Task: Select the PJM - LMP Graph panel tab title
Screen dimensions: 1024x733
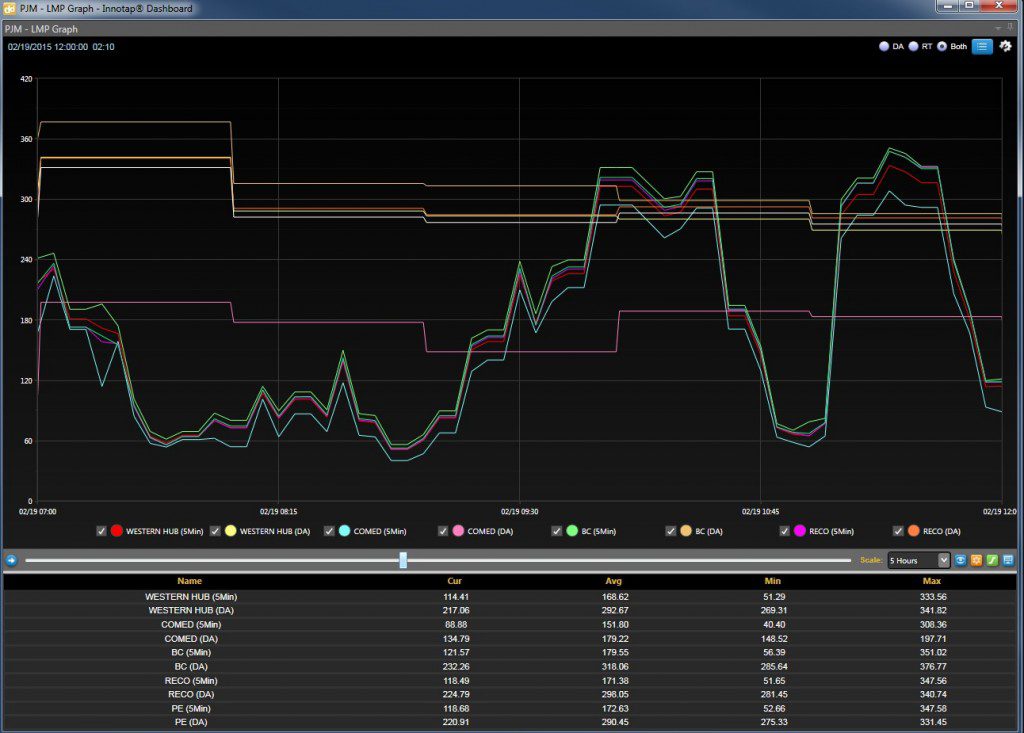Action: (41, 29)
